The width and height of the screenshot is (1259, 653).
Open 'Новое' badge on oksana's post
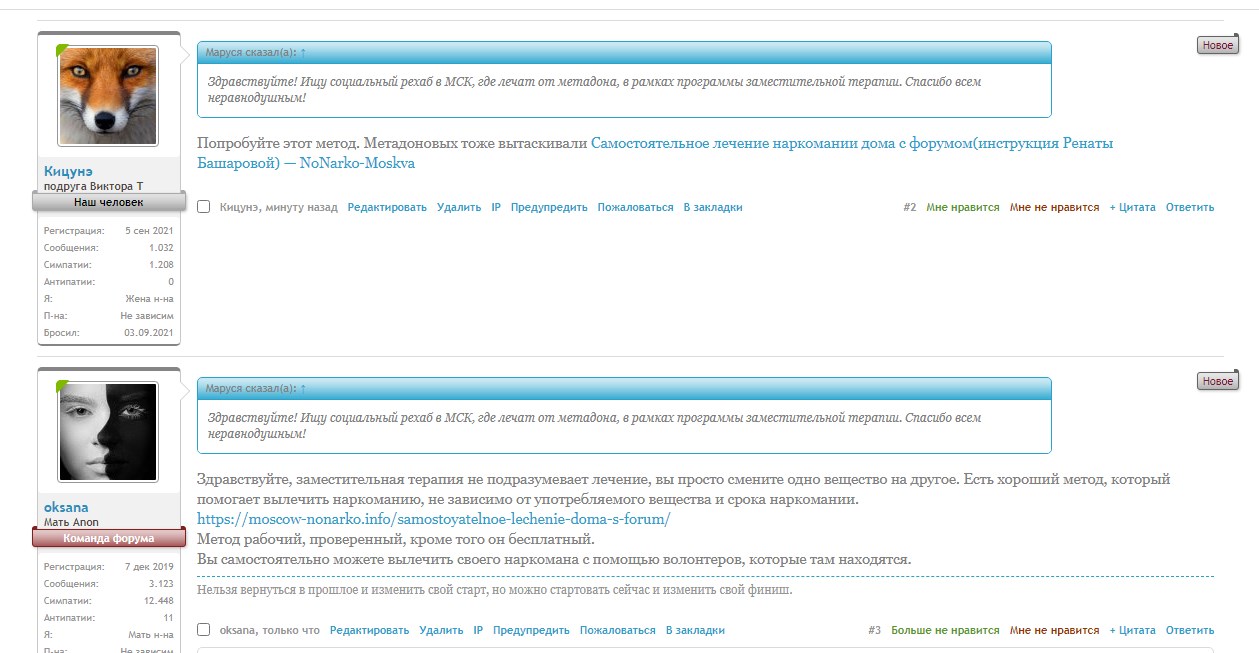click(1216, 380)
